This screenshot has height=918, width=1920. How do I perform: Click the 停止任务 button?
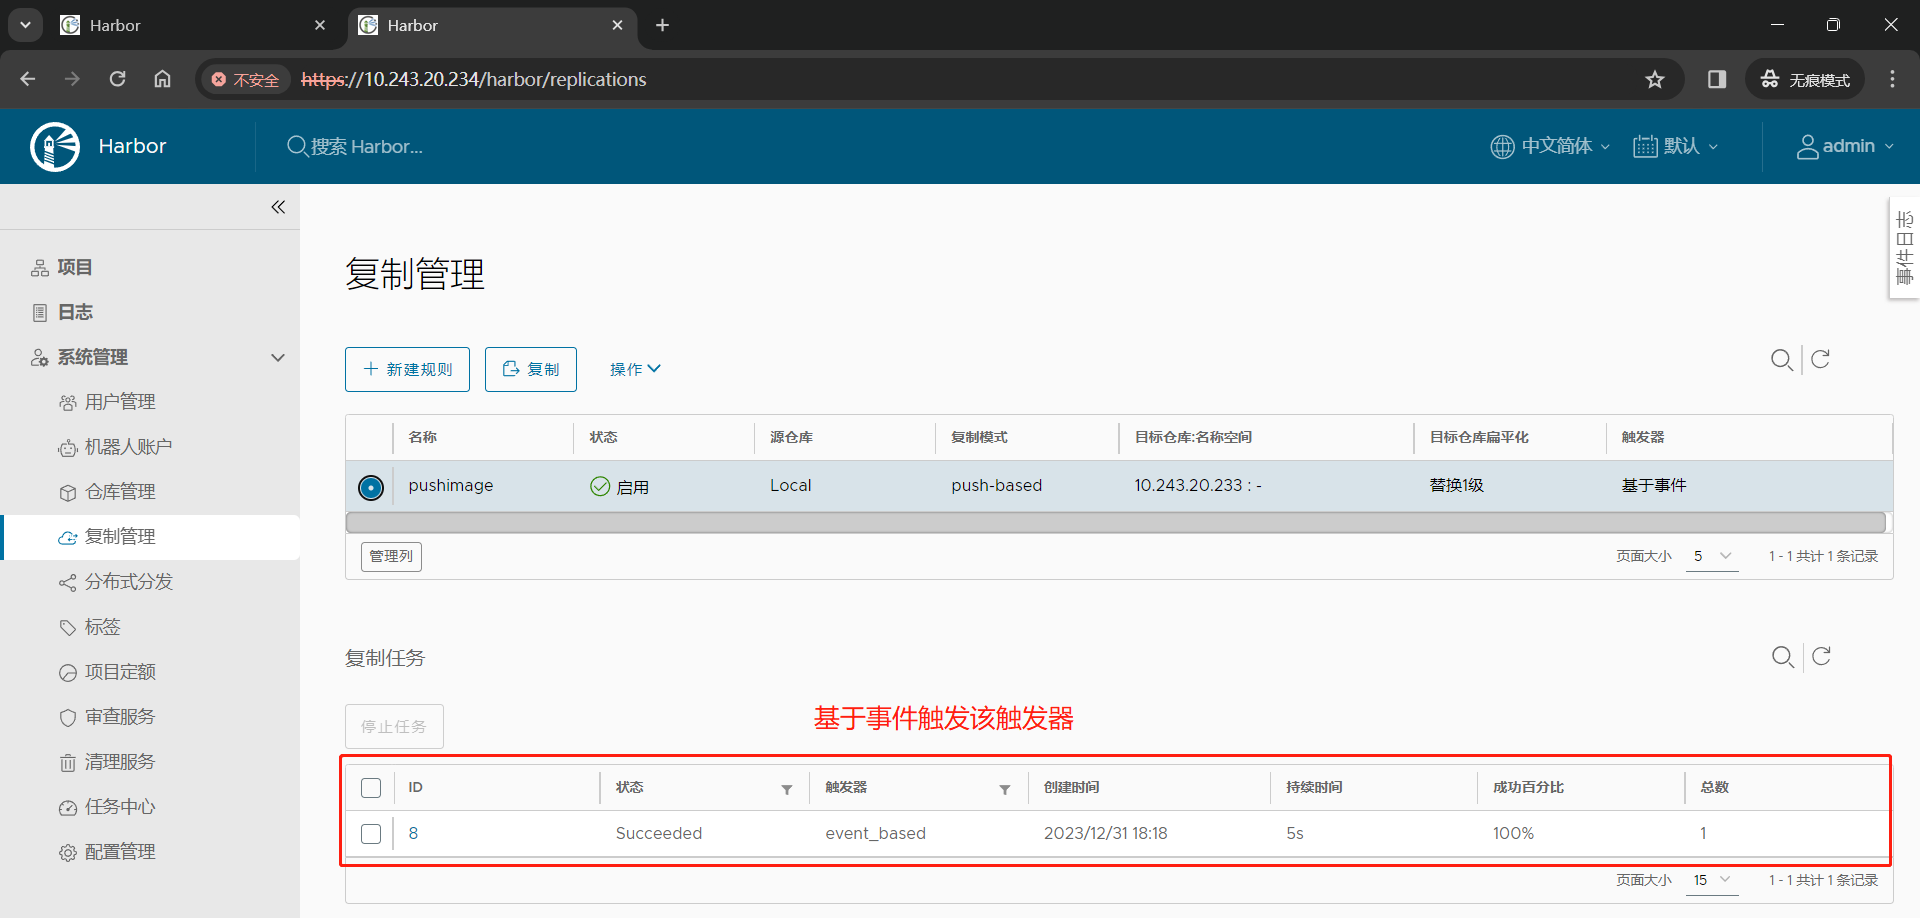pos(394,727)
